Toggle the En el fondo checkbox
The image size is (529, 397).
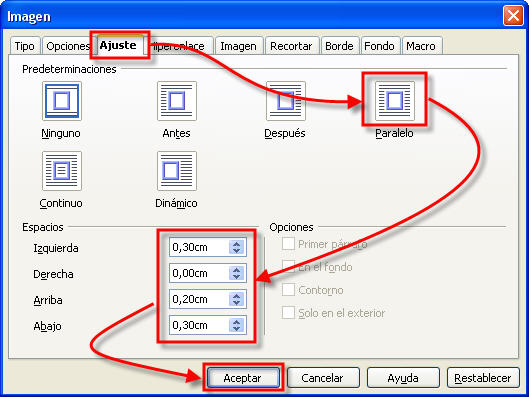click(x=288, y=266)
